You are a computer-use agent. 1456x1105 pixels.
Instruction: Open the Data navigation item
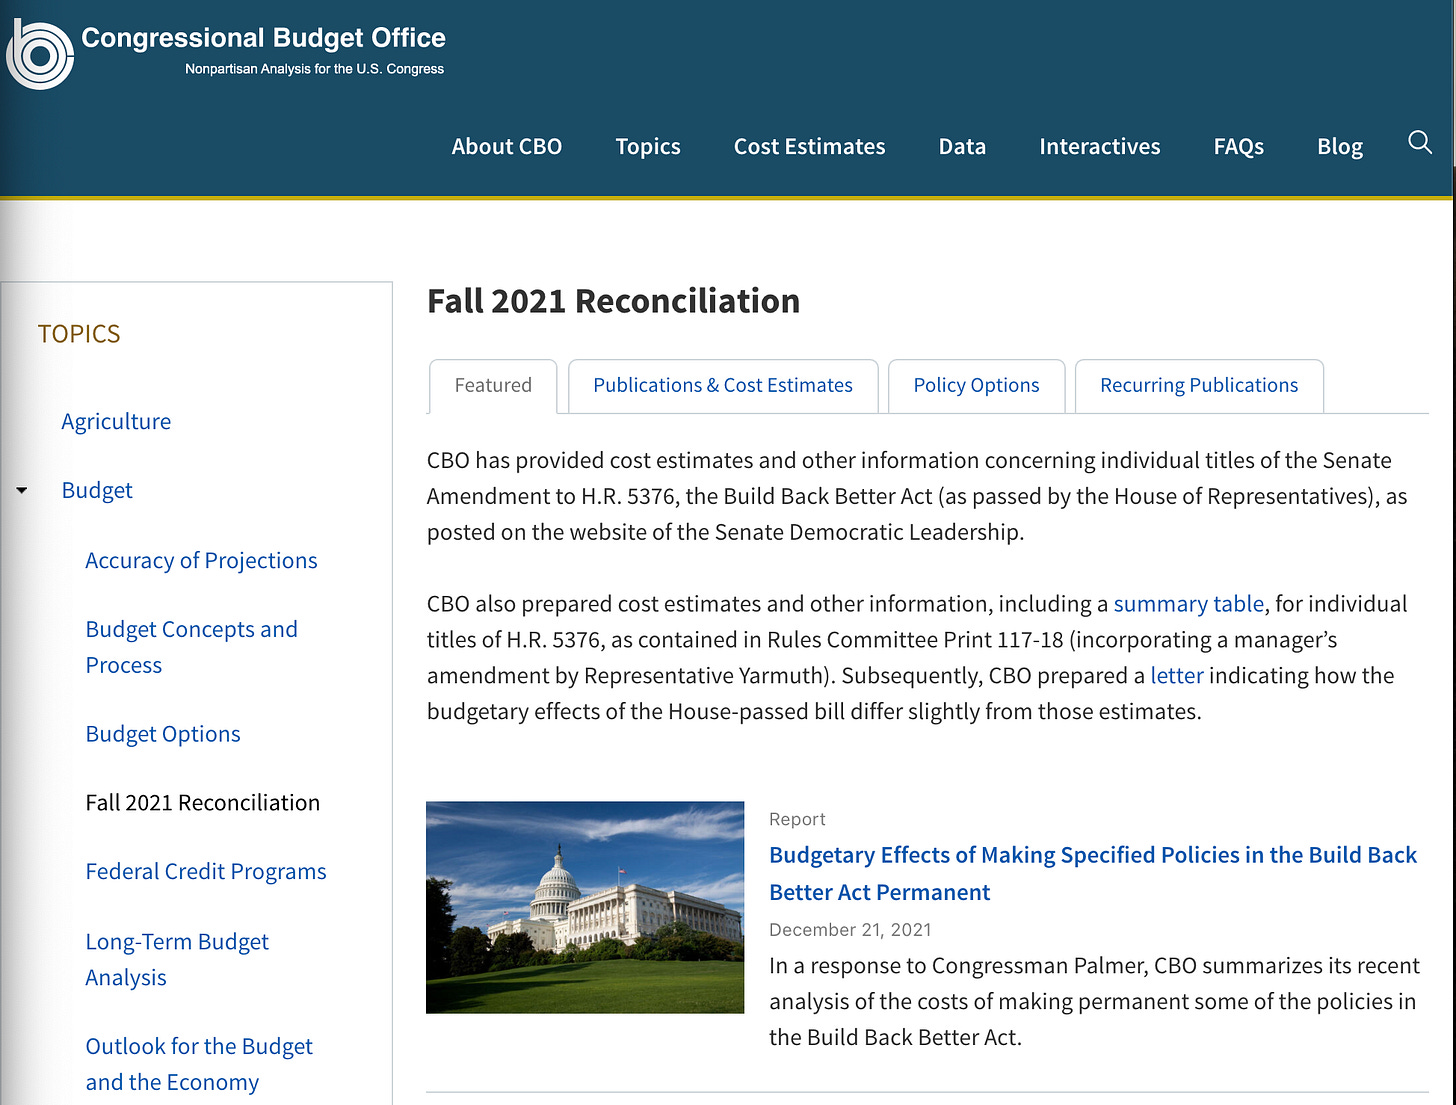[962, 146]
